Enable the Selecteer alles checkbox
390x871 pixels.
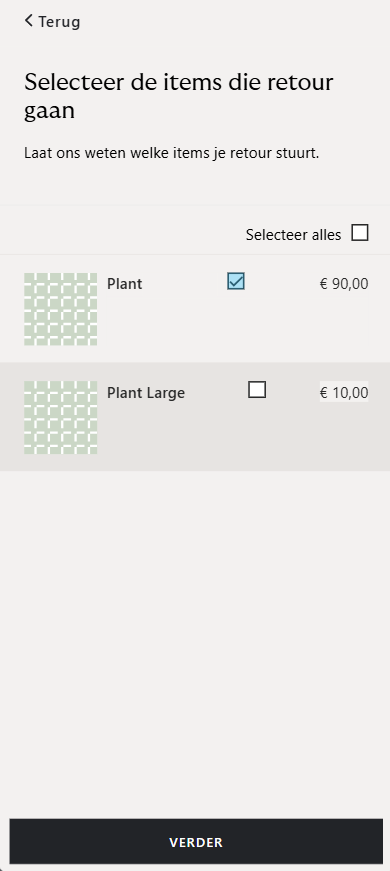point(360,233)
